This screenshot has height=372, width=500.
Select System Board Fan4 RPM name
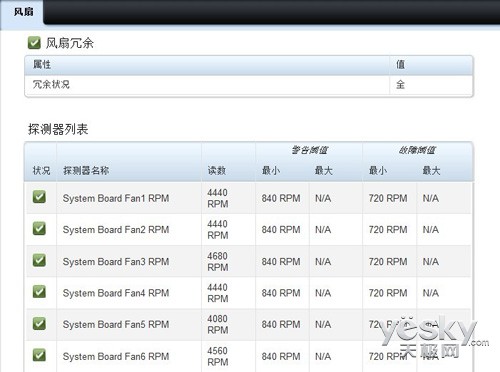point(116,293)
